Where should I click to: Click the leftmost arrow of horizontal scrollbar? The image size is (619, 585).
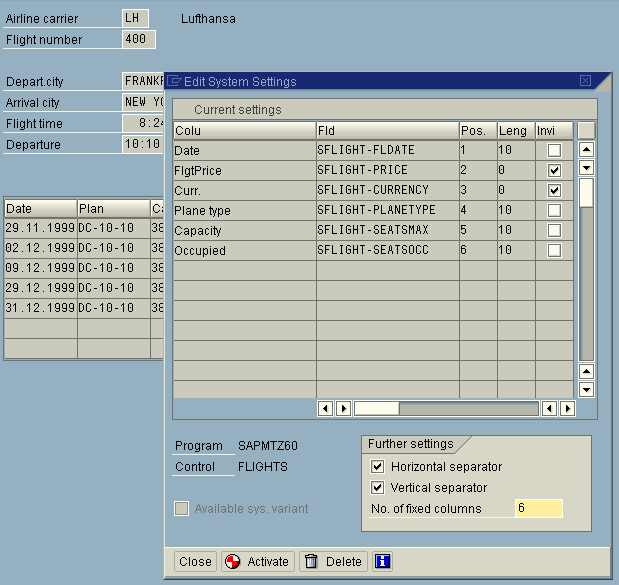325,408
